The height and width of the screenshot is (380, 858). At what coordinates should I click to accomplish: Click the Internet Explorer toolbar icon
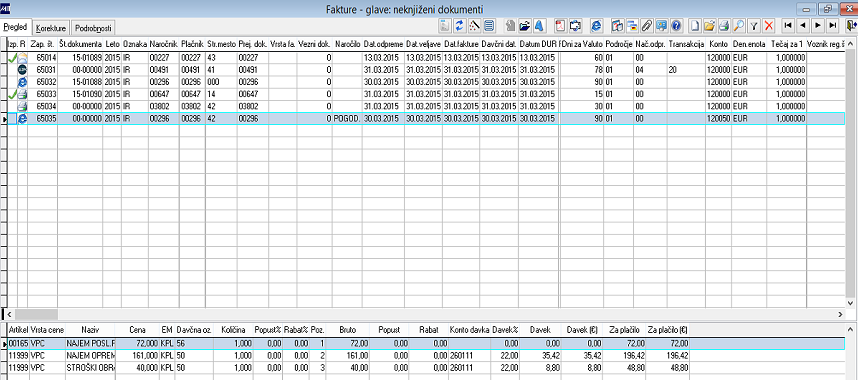click(x=596, y=25)
